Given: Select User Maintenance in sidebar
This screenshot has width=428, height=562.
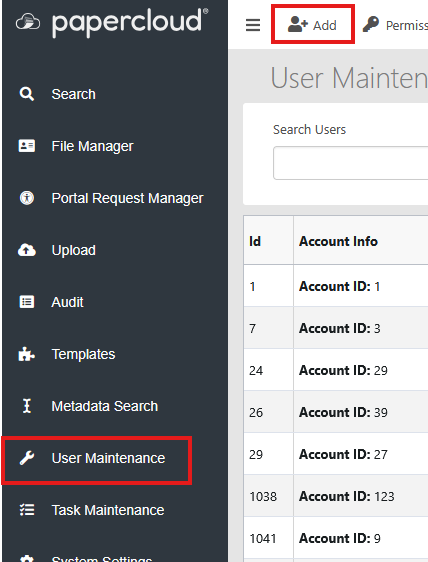Looking at the screenshot, I should 108,458.
